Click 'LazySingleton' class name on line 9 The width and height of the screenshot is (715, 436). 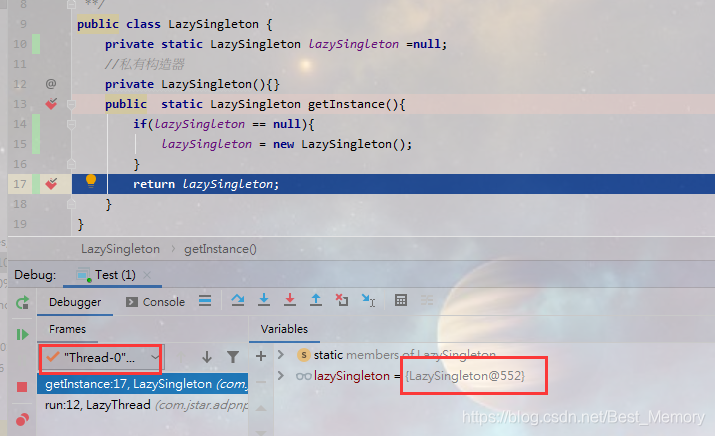(x=213, y=24)
